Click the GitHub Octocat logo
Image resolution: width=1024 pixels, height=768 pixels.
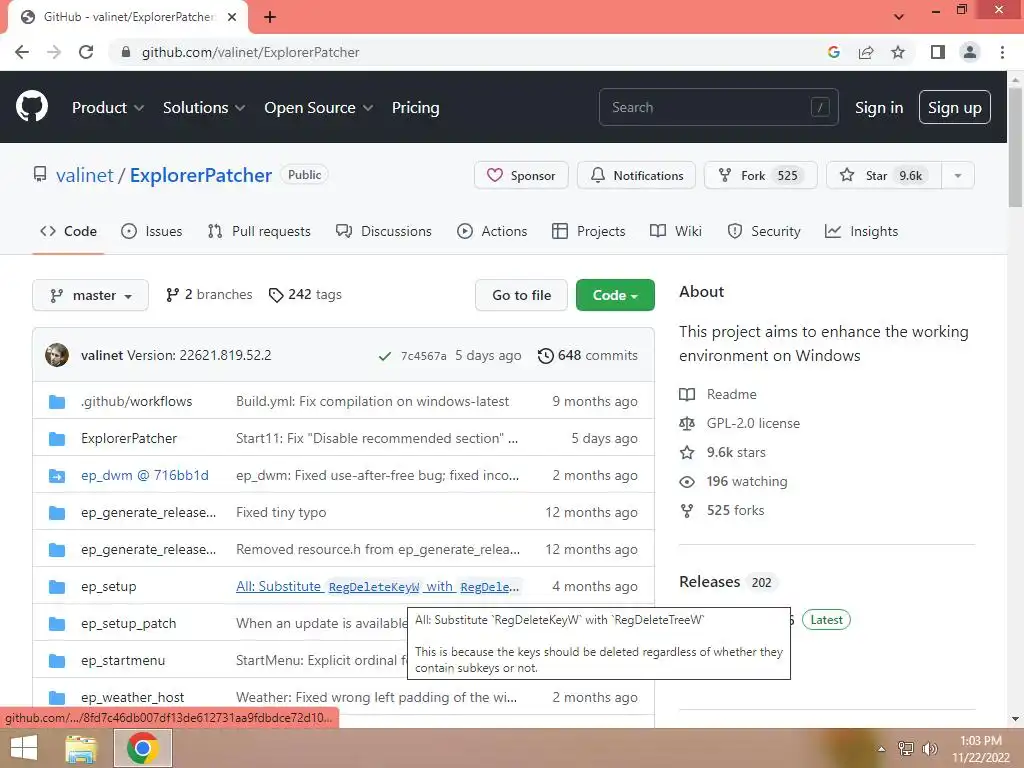click(x=31, y=107)
